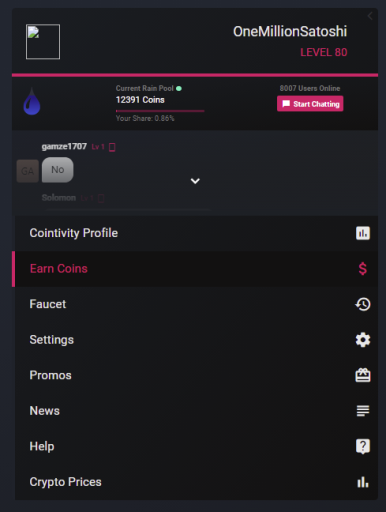Click the News lines icon
This screenshot has width=386, height=512.
pos(363,411)
